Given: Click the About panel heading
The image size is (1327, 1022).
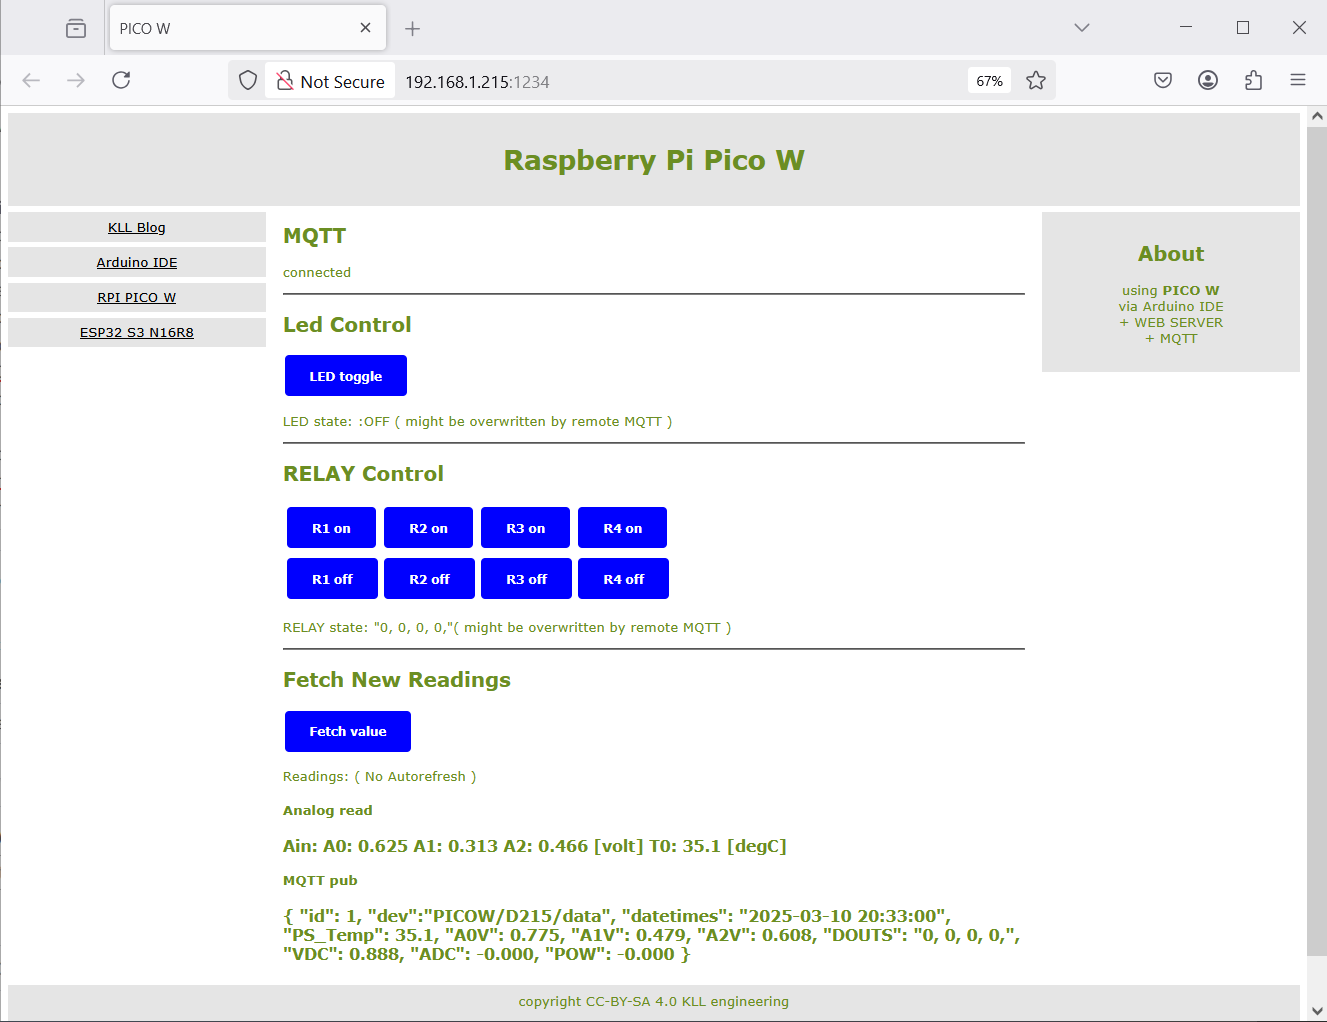Looking at the screenshot, I should click(x=1171, y=254).
